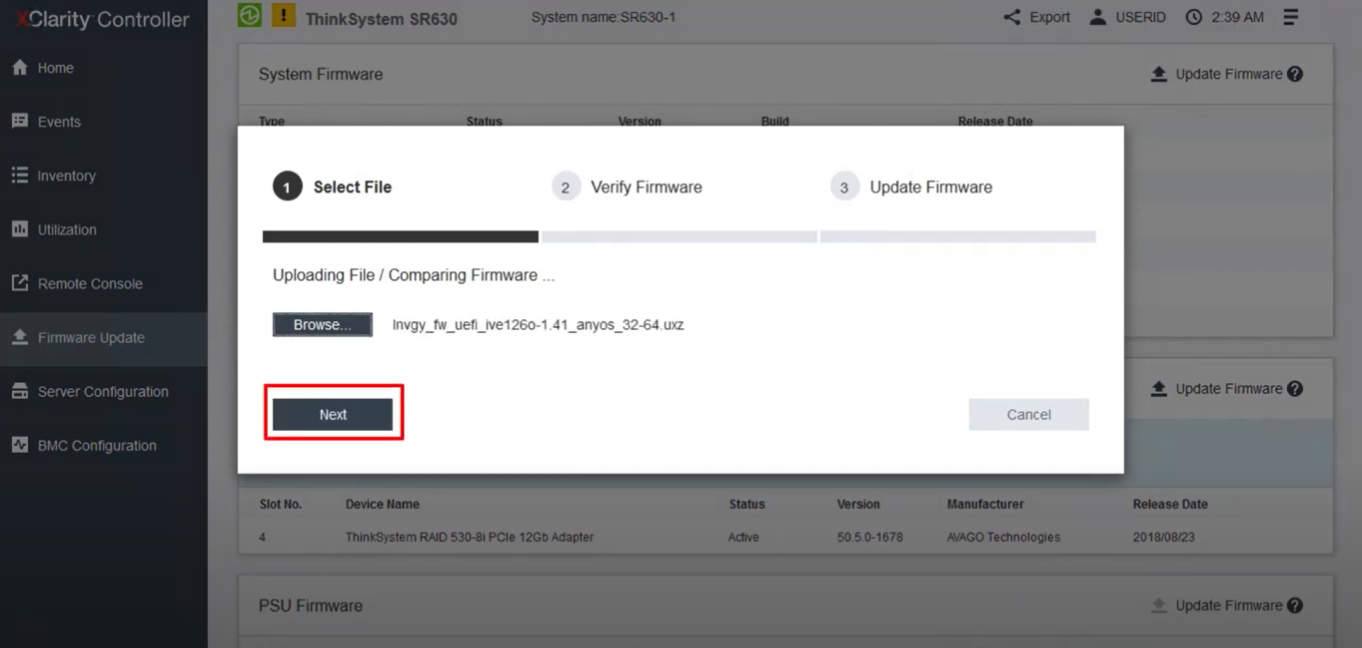Click the Next button
The image size is (1362, 648).
[333, 414]
